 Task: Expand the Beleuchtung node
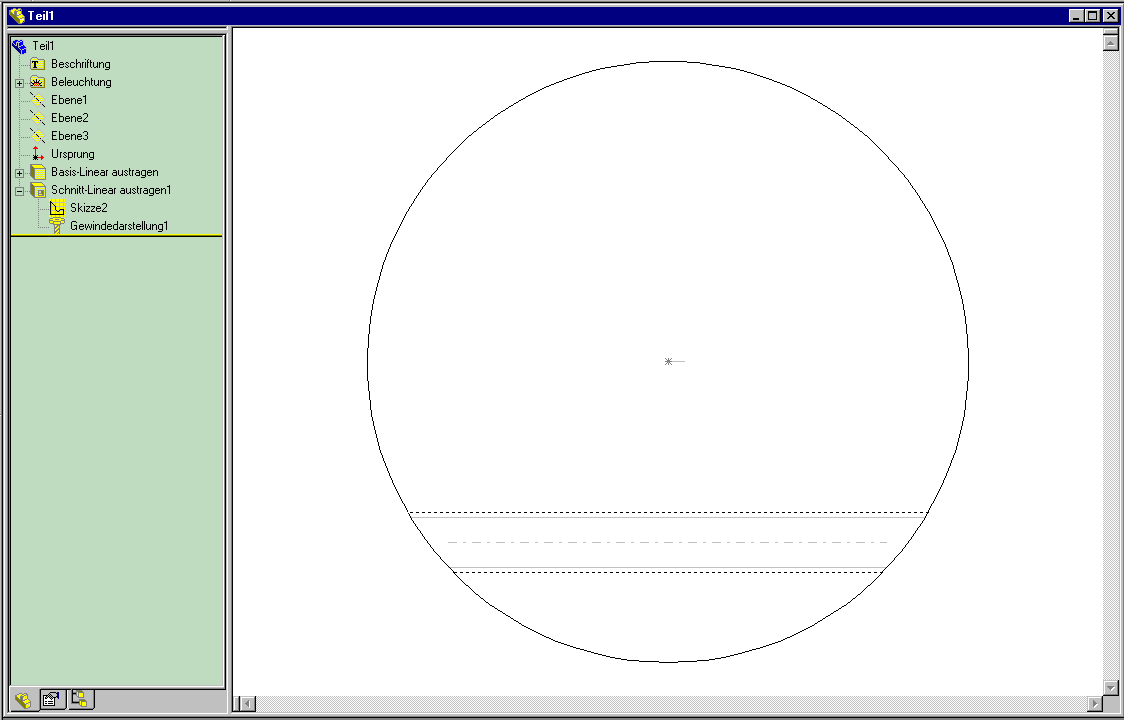click(19, 83)
